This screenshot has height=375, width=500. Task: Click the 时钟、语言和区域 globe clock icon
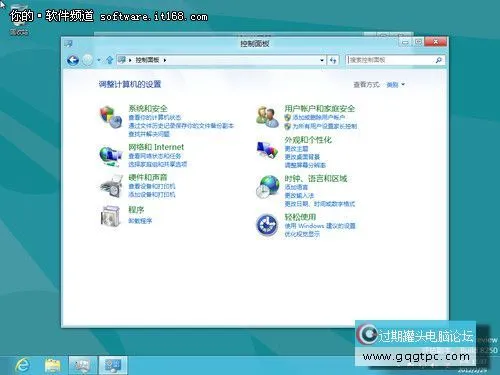(268, 187)
